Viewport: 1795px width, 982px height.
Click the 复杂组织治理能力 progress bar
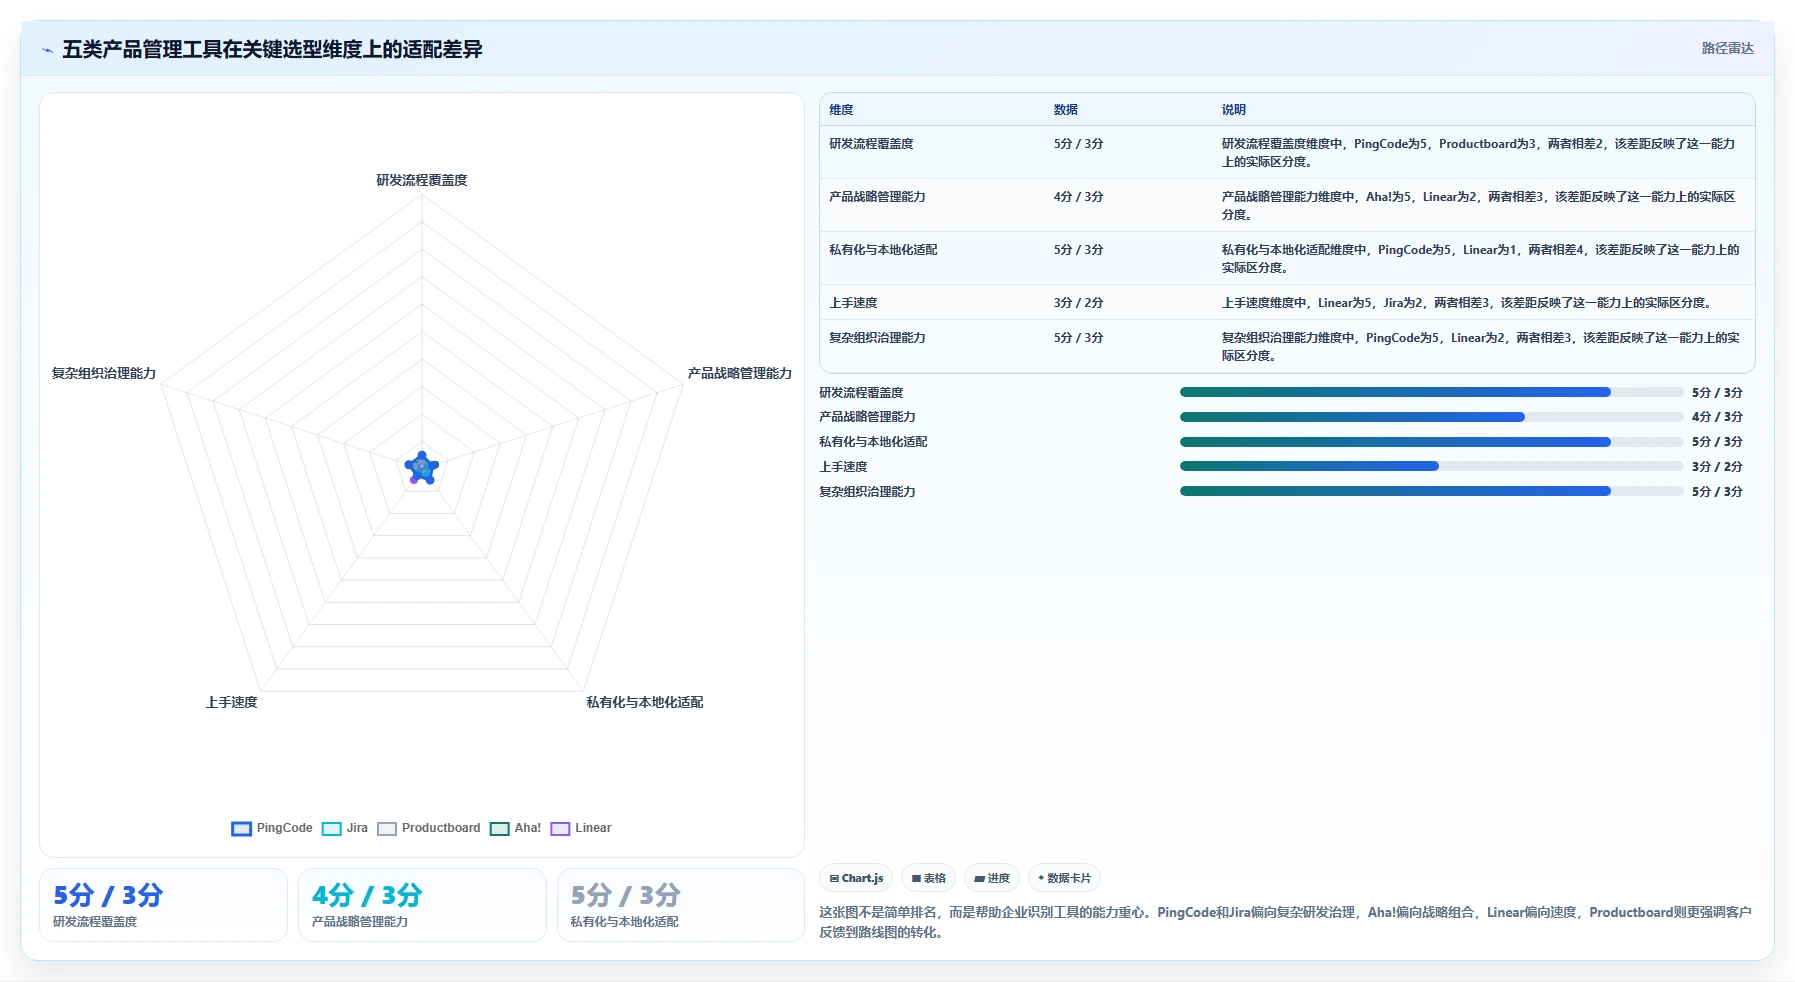pyautogui.click(x=1431, y=491)
